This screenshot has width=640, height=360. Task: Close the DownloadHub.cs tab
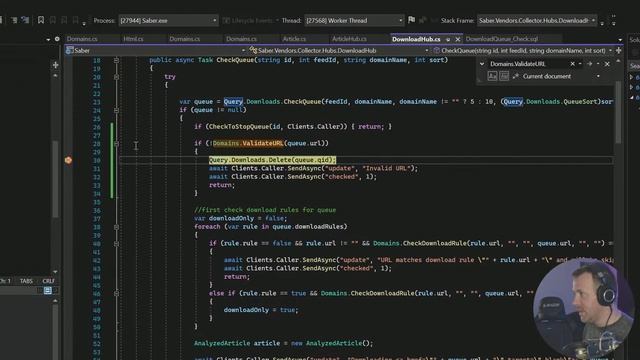(458, 39)
